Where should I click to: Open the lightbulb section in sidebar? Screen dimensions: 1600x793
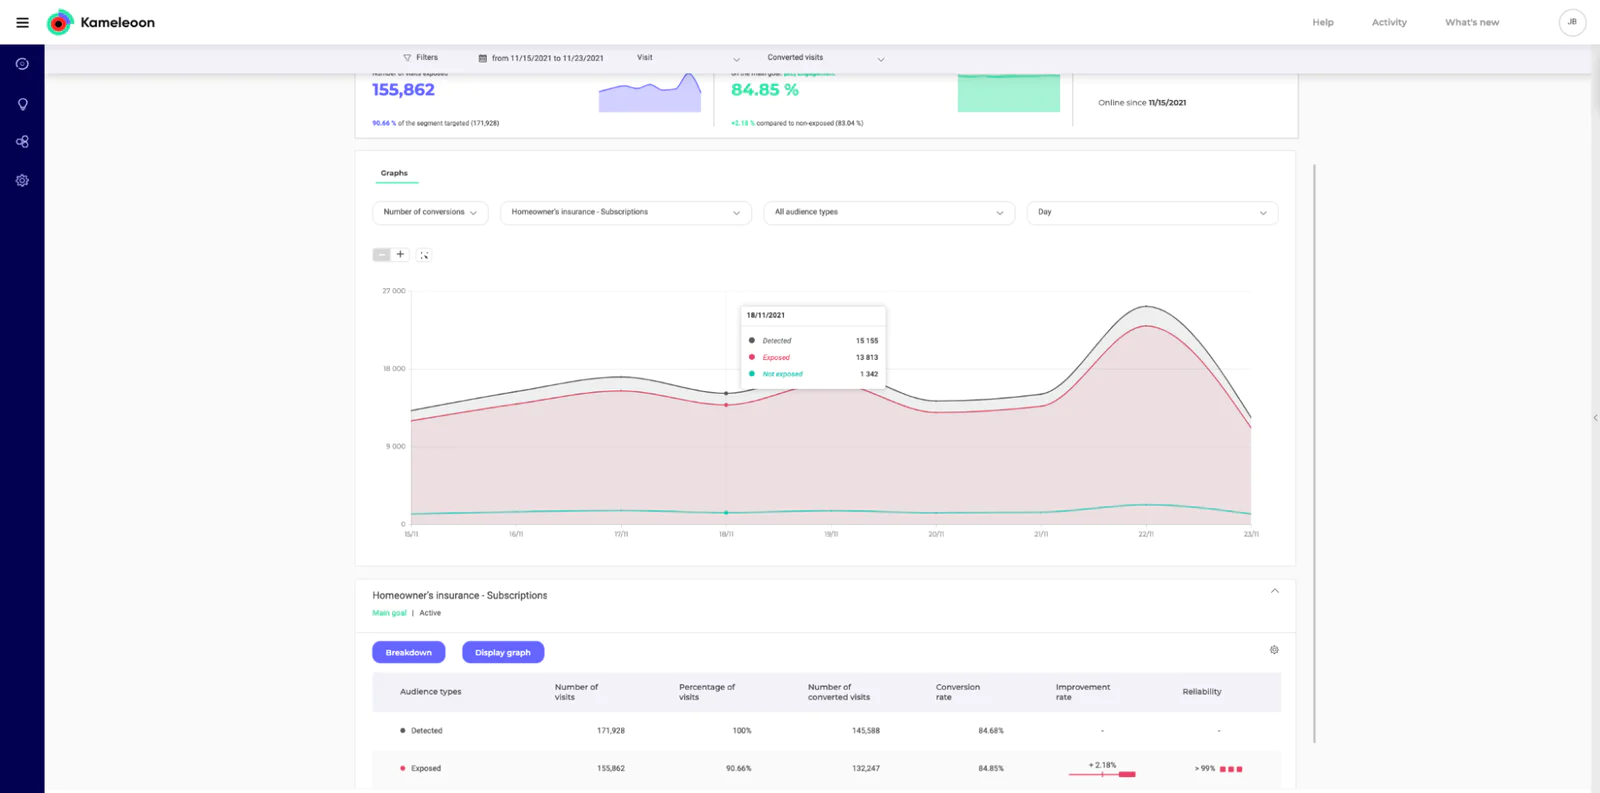pyautogui.click(x=22, y=104)
